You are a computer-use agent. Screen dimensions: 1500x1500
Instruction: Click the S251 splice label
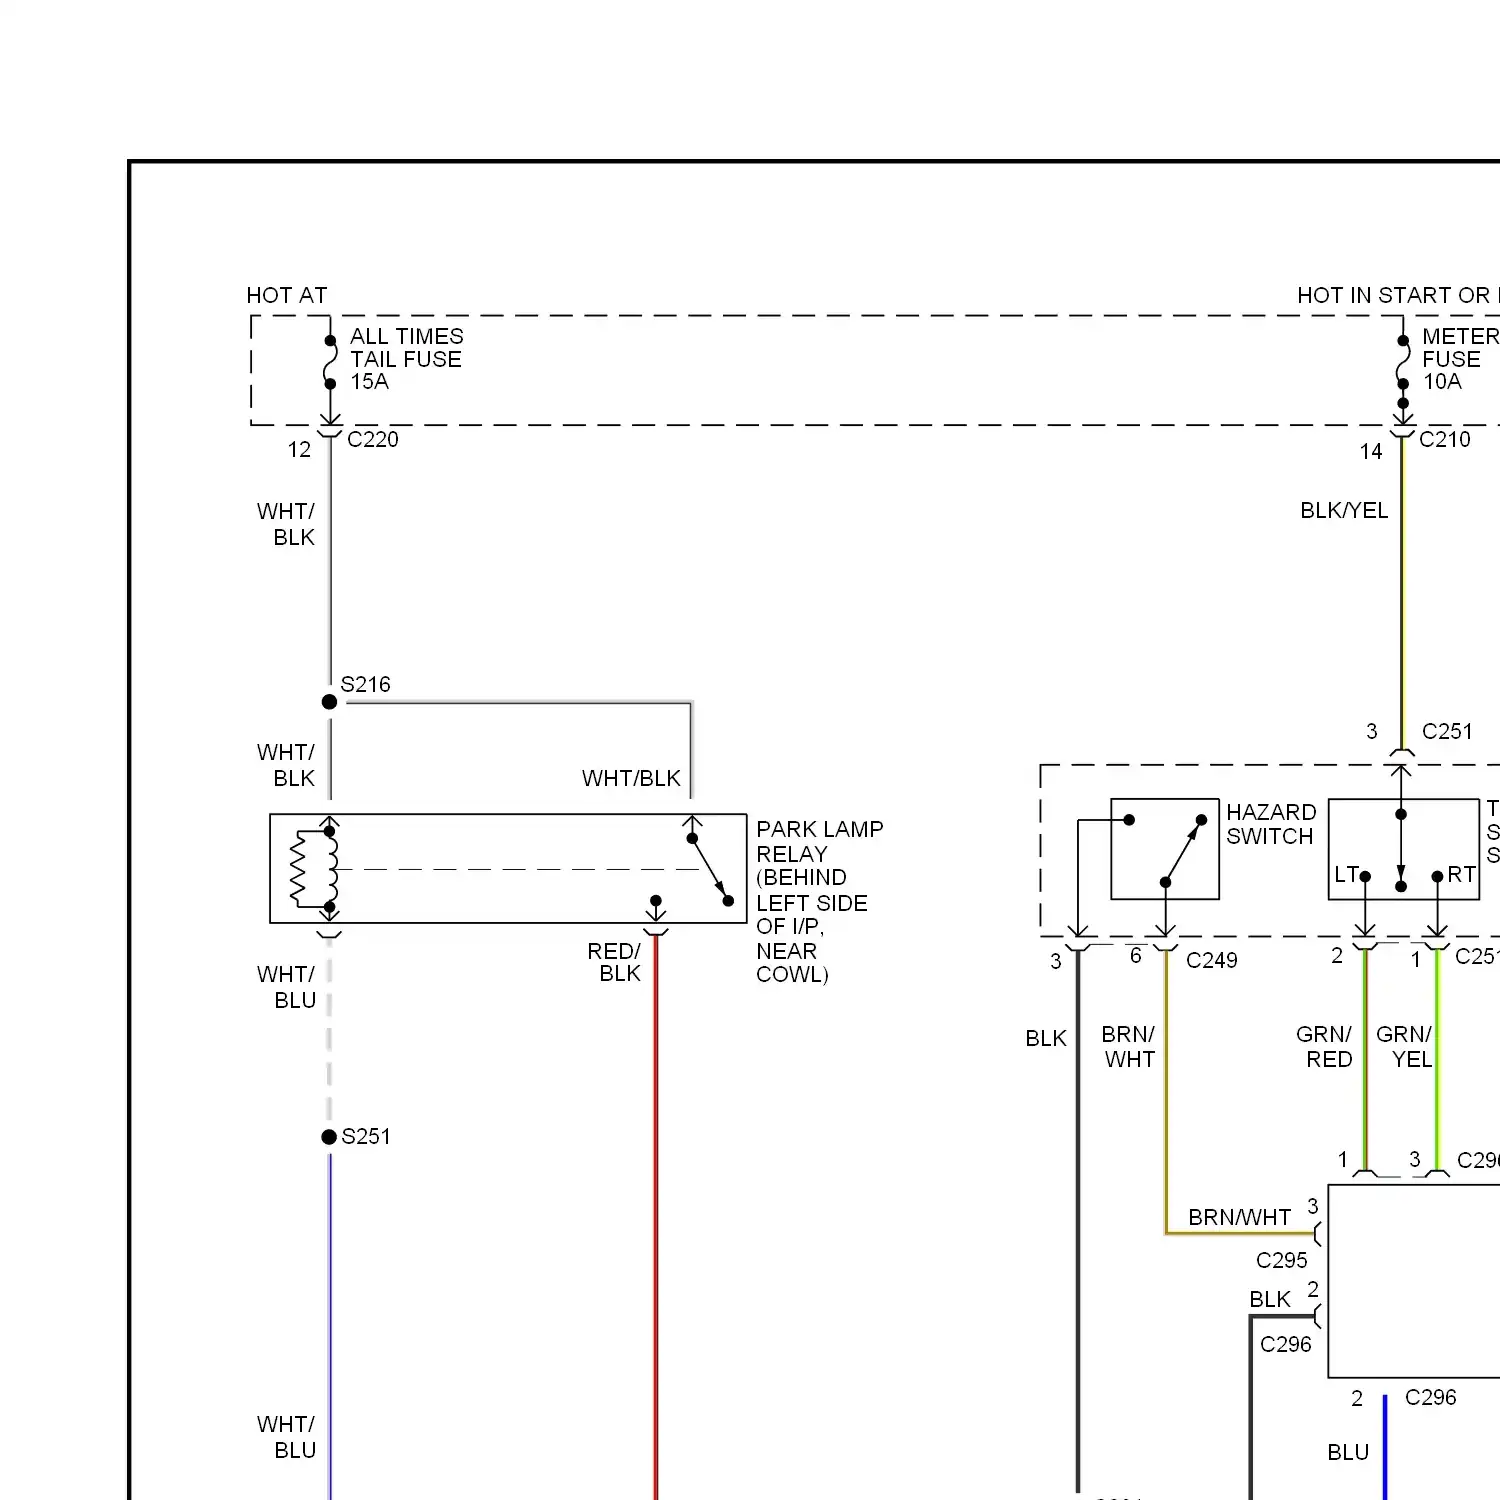(x=365, y=1137)
